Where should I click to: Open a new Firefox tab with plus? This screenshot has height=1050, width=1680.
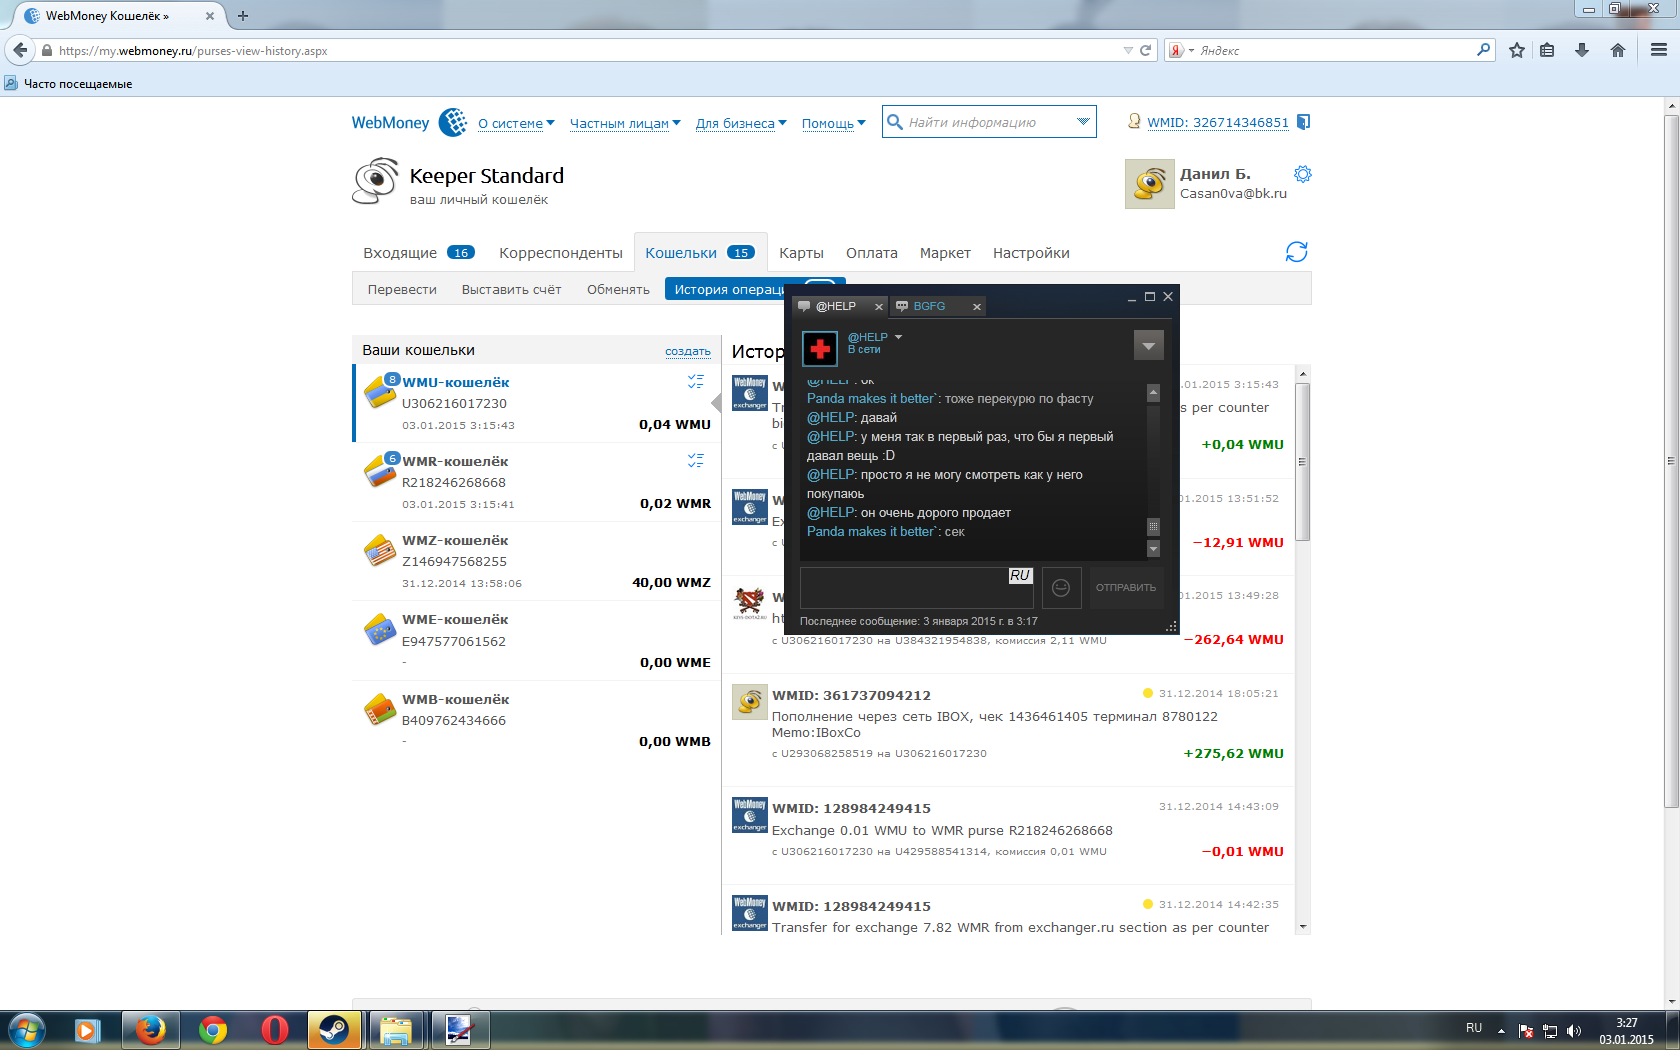click(243, 16)
